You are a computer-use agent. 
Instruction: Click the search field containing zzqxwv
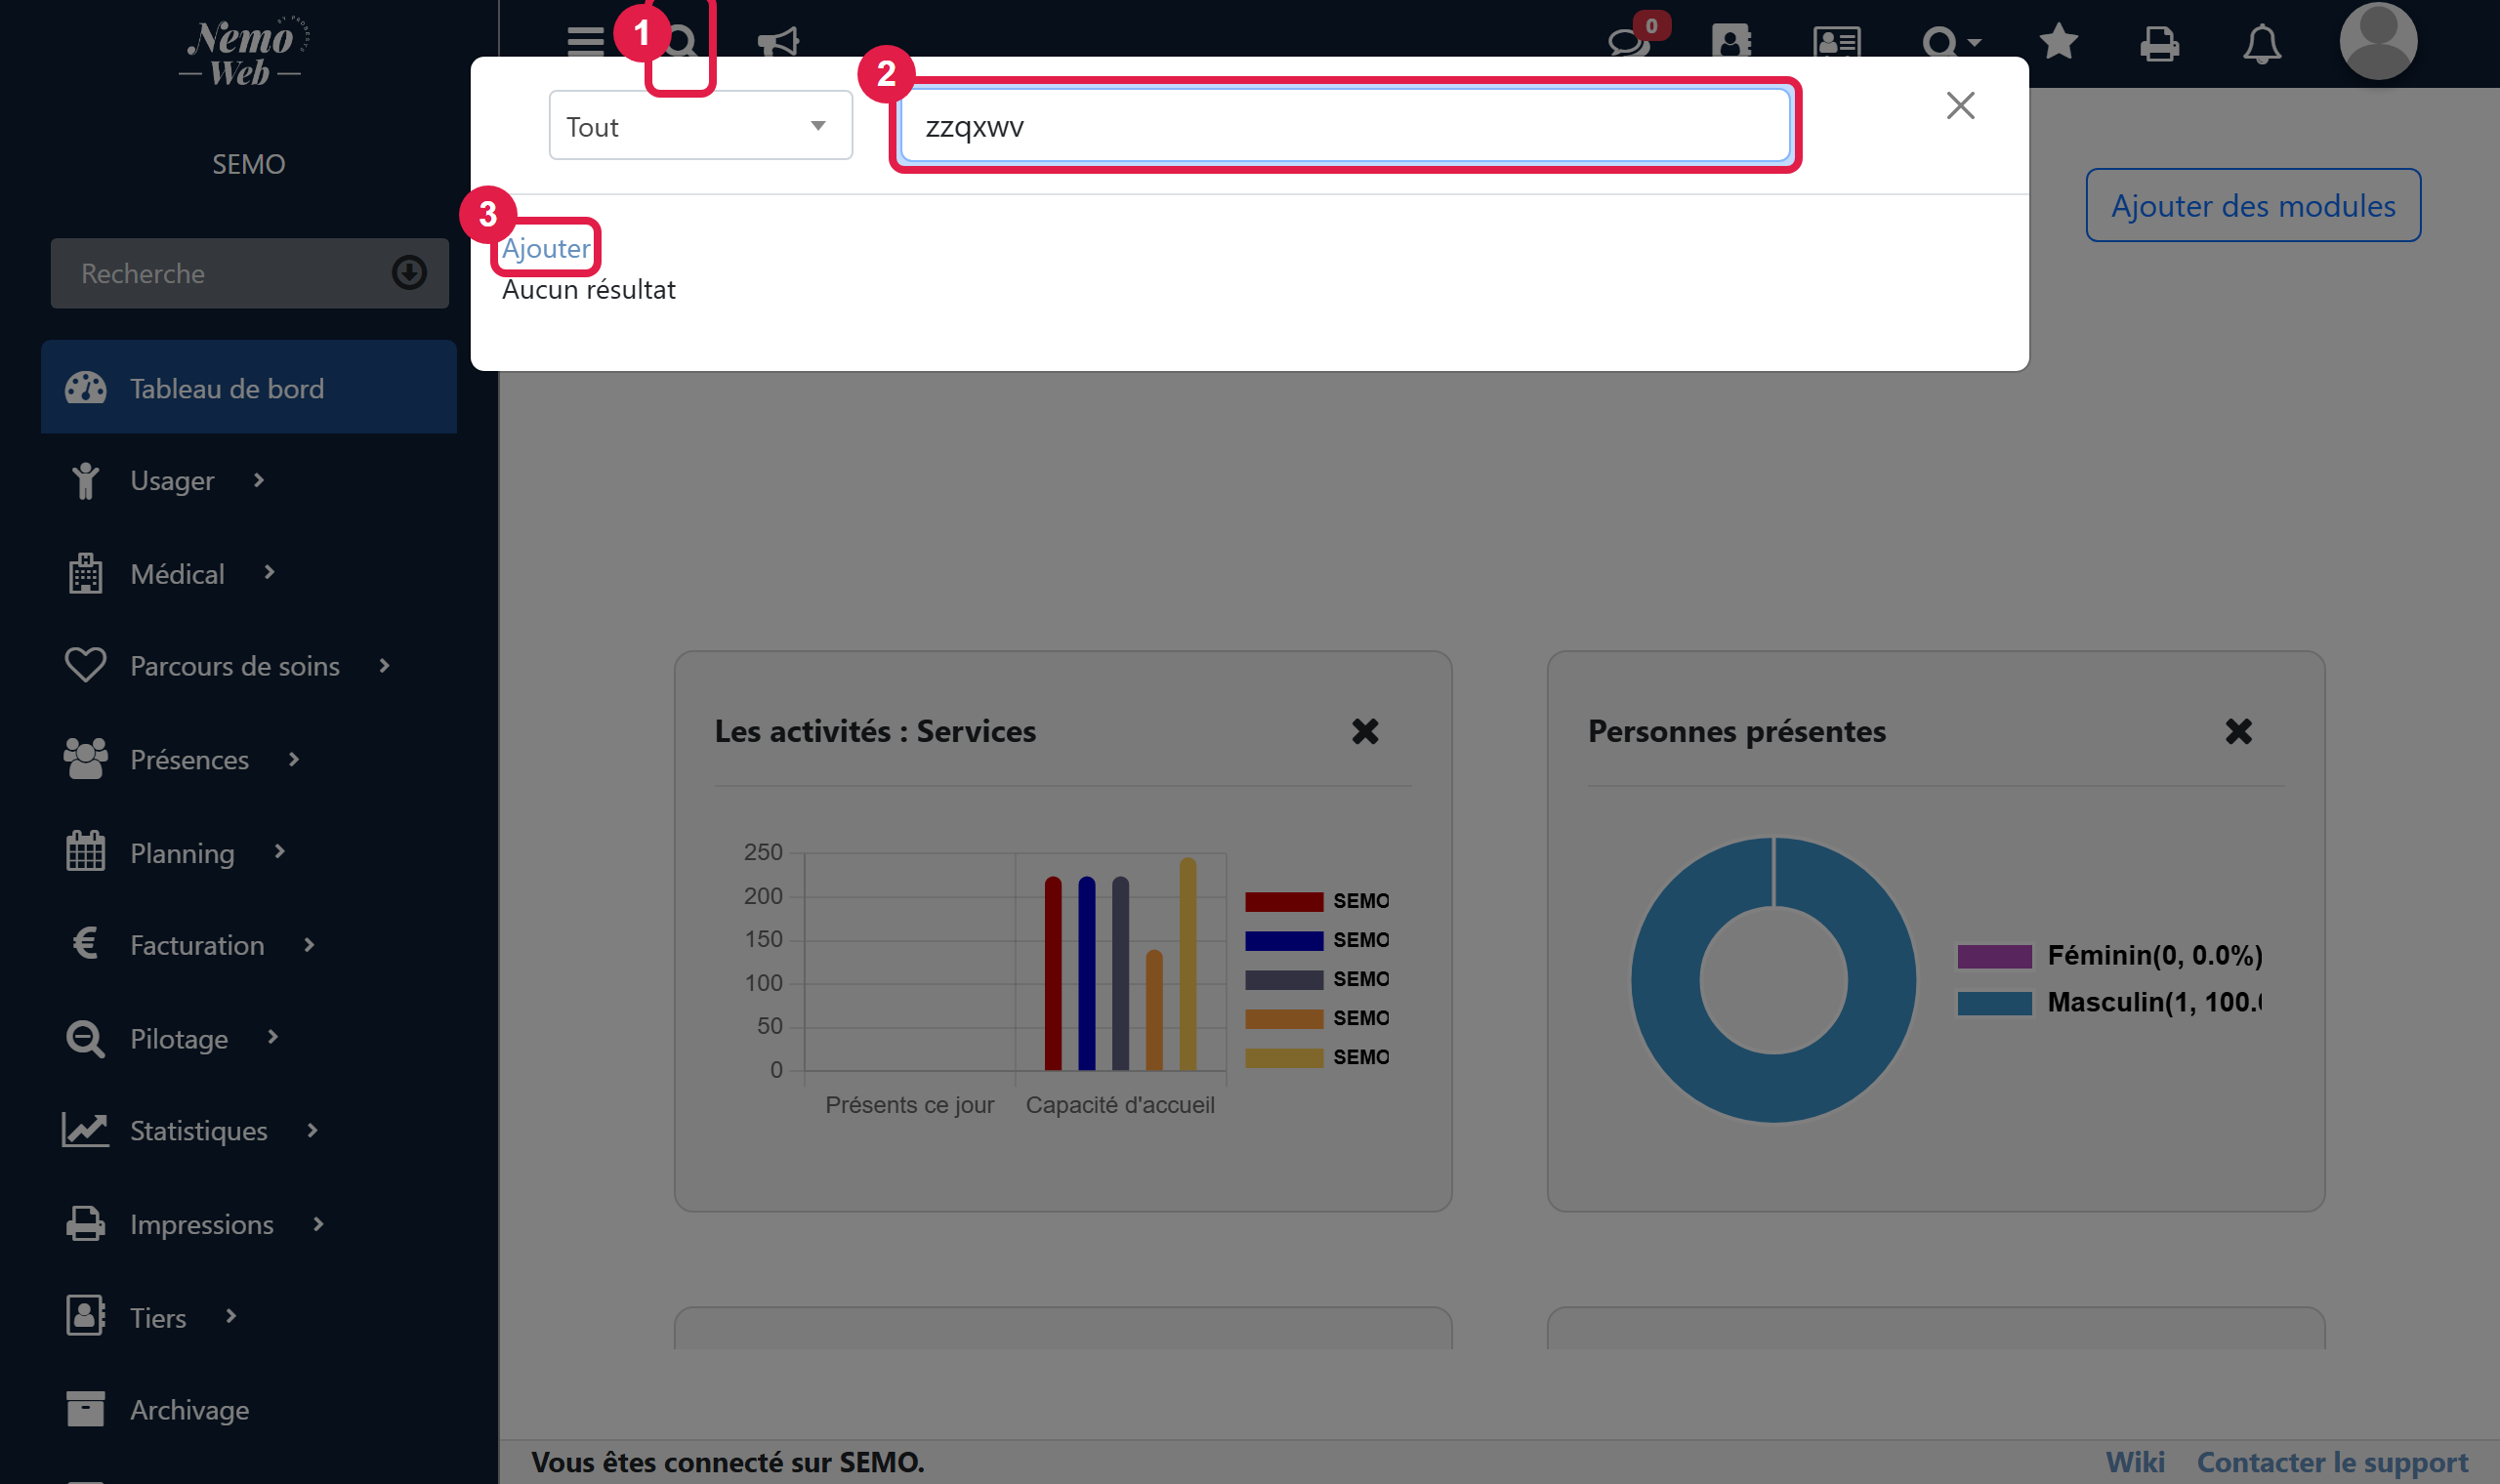click(1345, 126)
